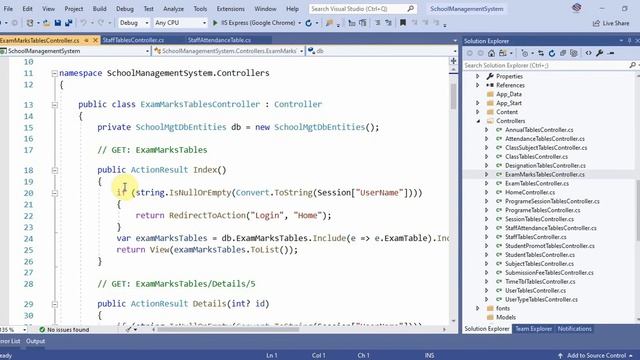Click the Save icon in toolbar
The width and height of the screenshot is (640, 360).
coord(58,23)
